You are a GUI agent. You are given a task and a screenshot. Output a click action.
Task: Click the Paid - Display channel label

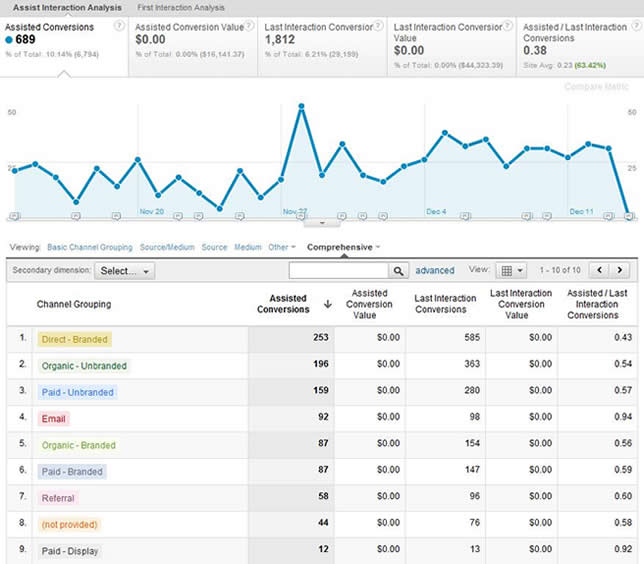70,551
